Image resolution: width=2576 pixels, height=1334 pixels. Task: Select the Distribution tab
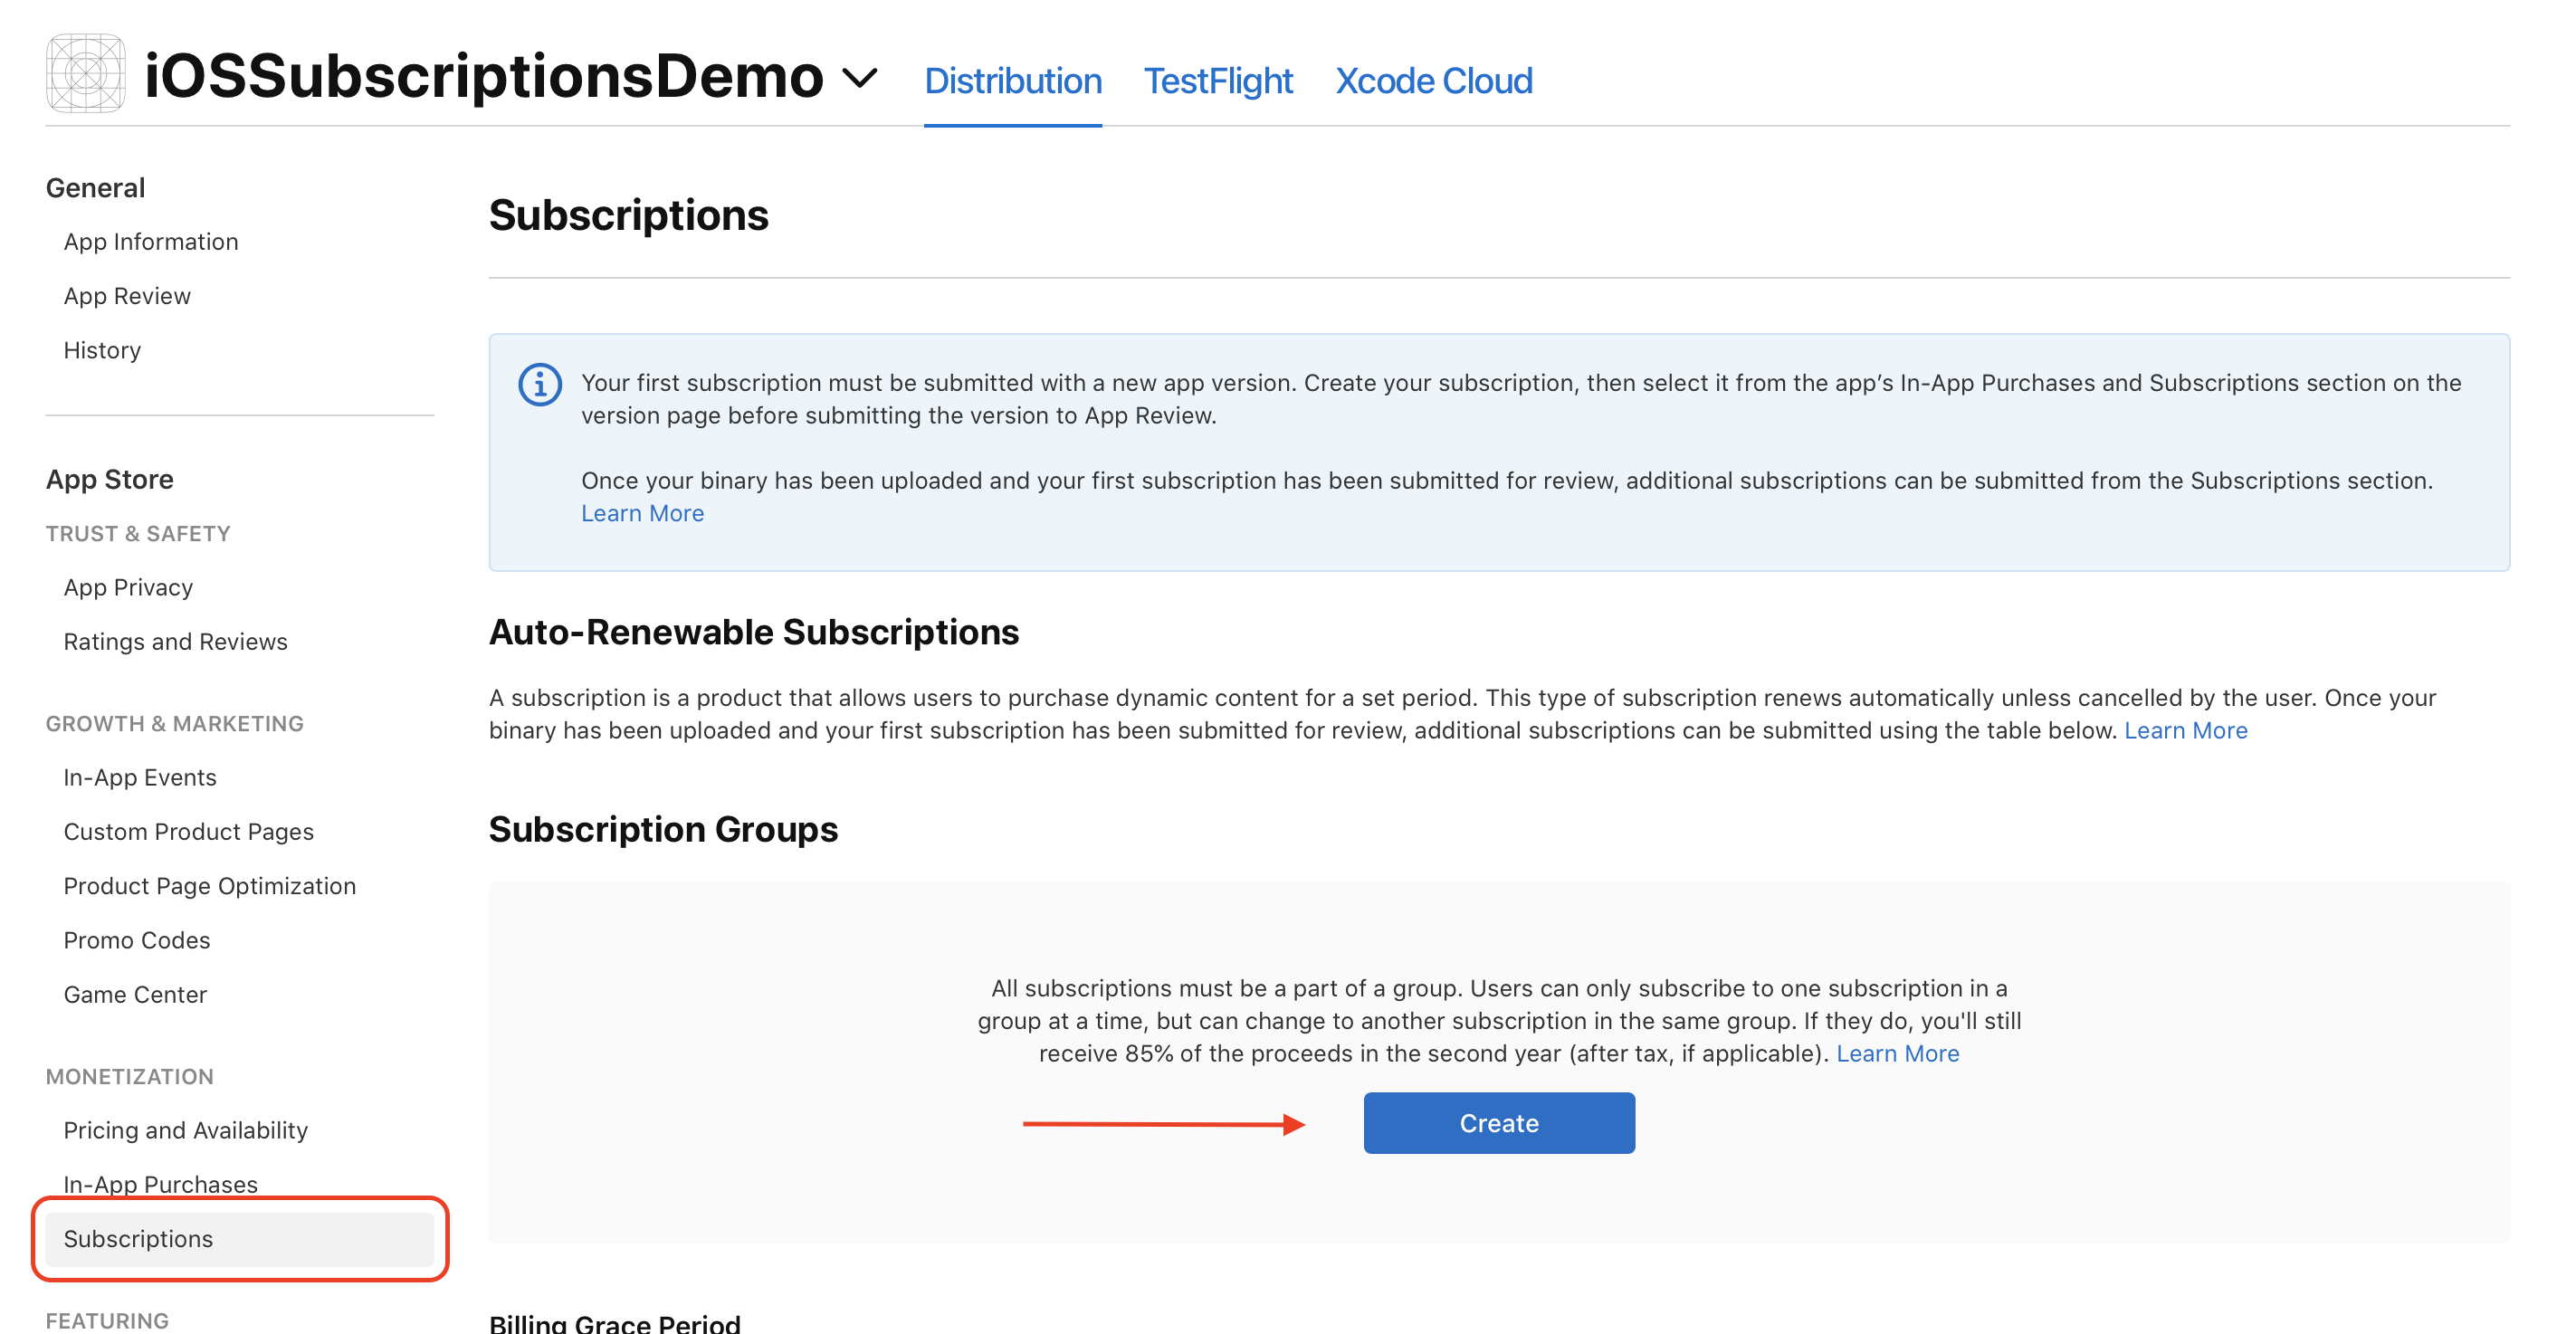1012,81
